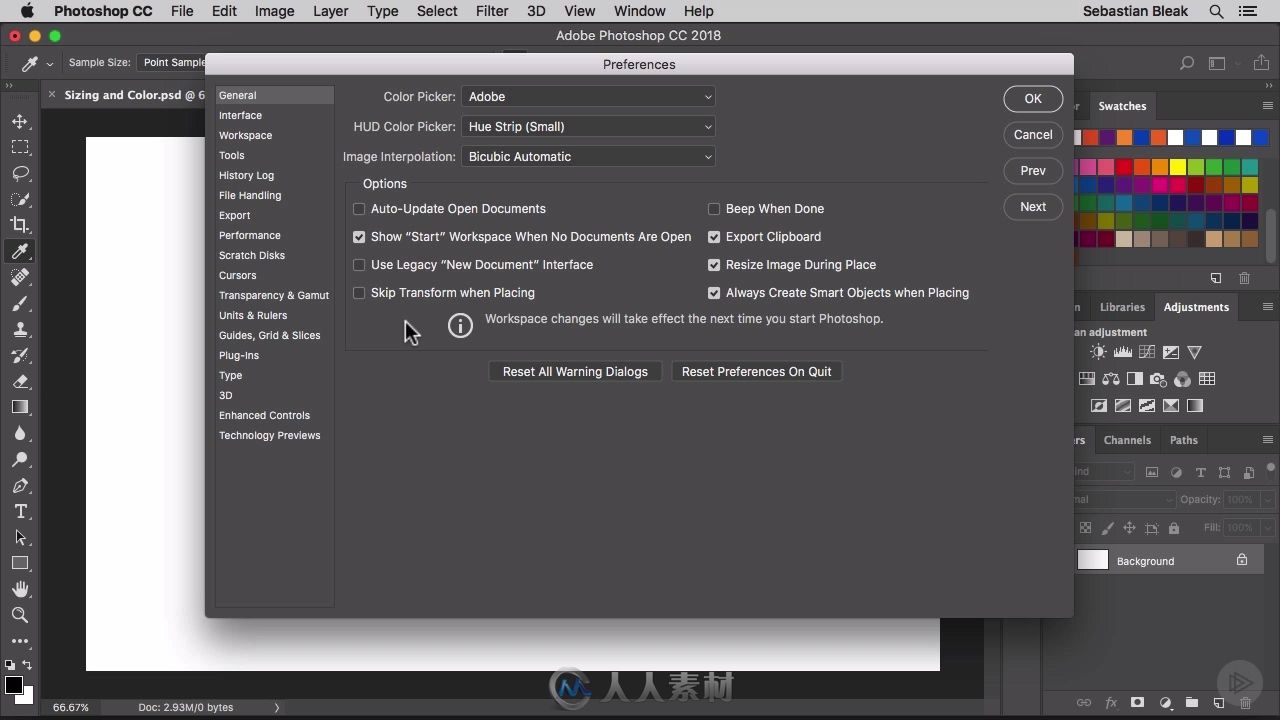Viewport: 1280px width, 720px height.
Task: Select the Zoom tool
Action: [x=20, y=615]
